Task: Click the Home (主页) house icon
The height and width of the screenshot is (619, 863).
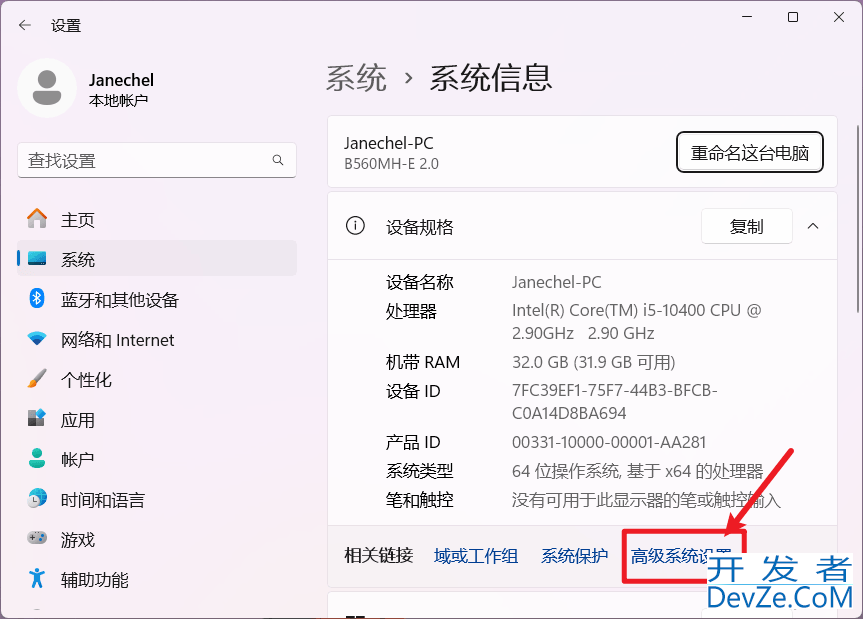Action: (x=37, y=219)
